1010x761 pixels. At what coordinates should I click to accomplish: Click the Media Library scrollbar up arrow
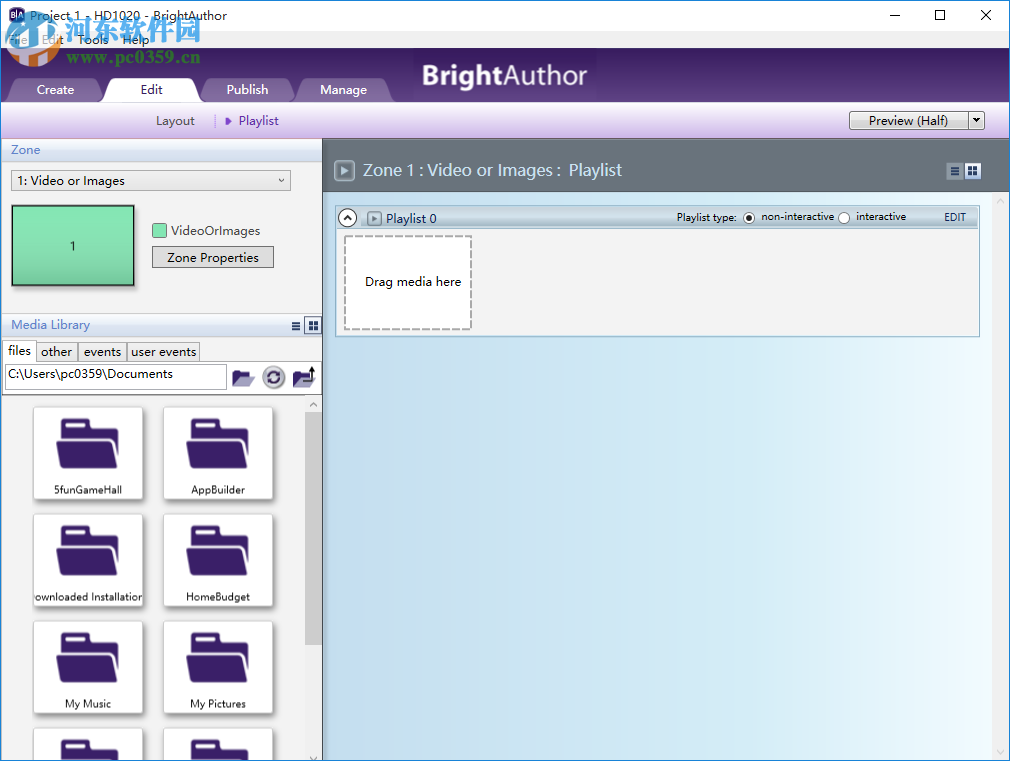pos(313,405)
